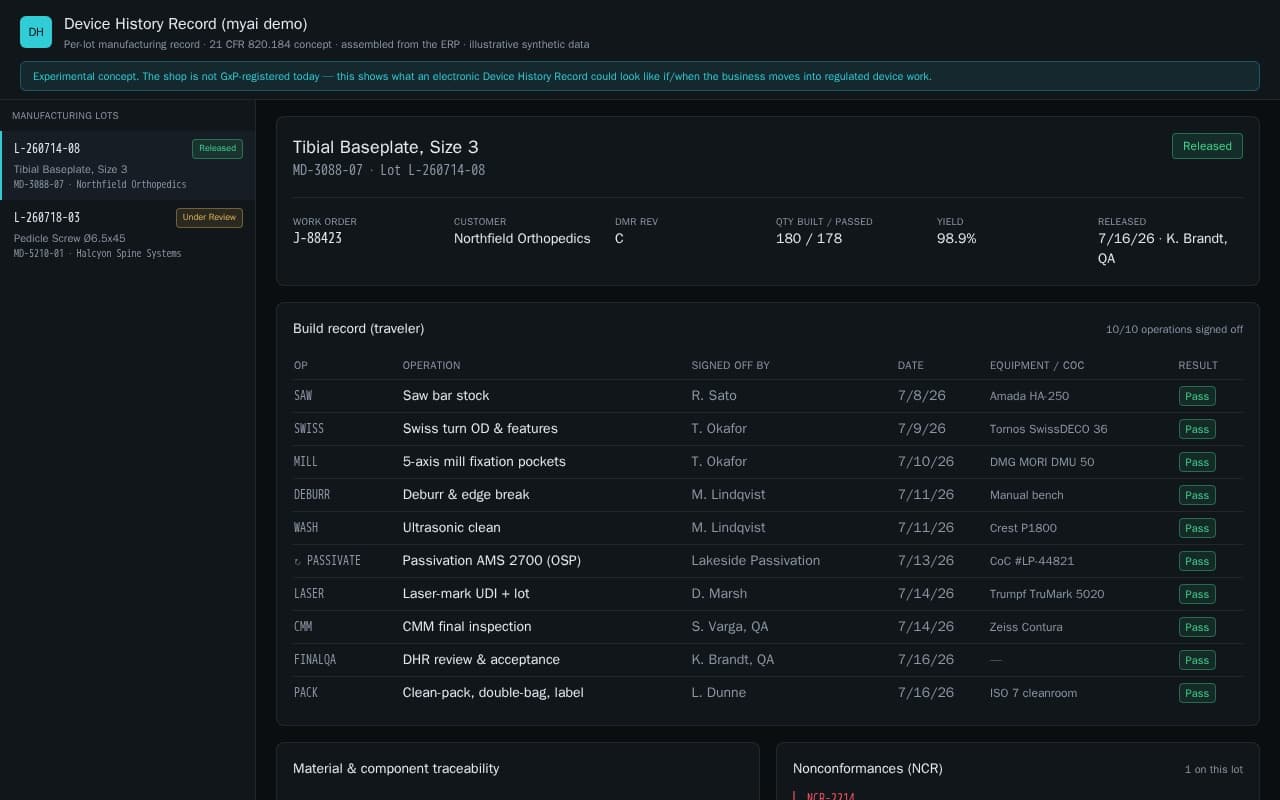Click the "1 on this lot" count
This screenshot has width=1280, height=800.
(1214, 769)
